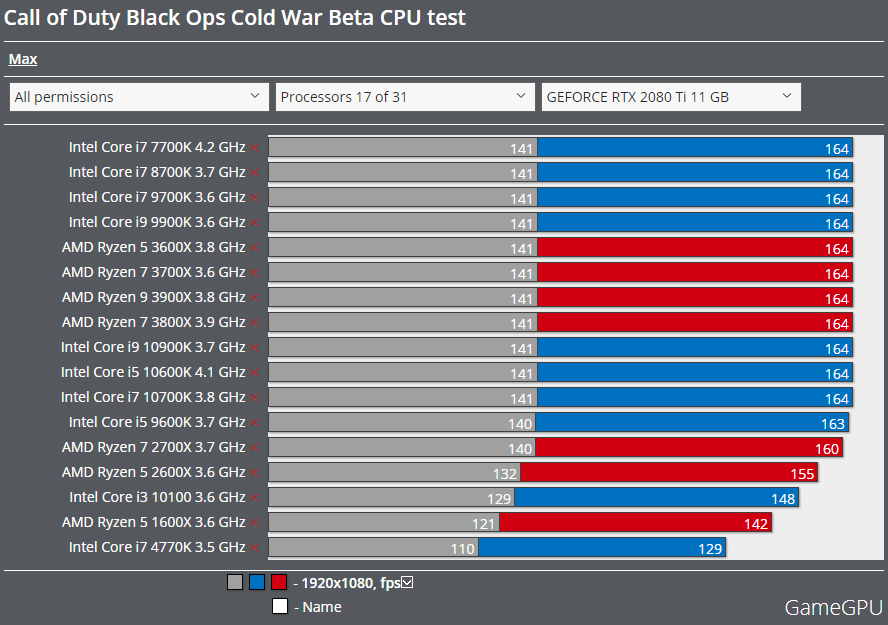888x625 pixels.
Task: Click the white Name legend box
Action: coord(280,606)
